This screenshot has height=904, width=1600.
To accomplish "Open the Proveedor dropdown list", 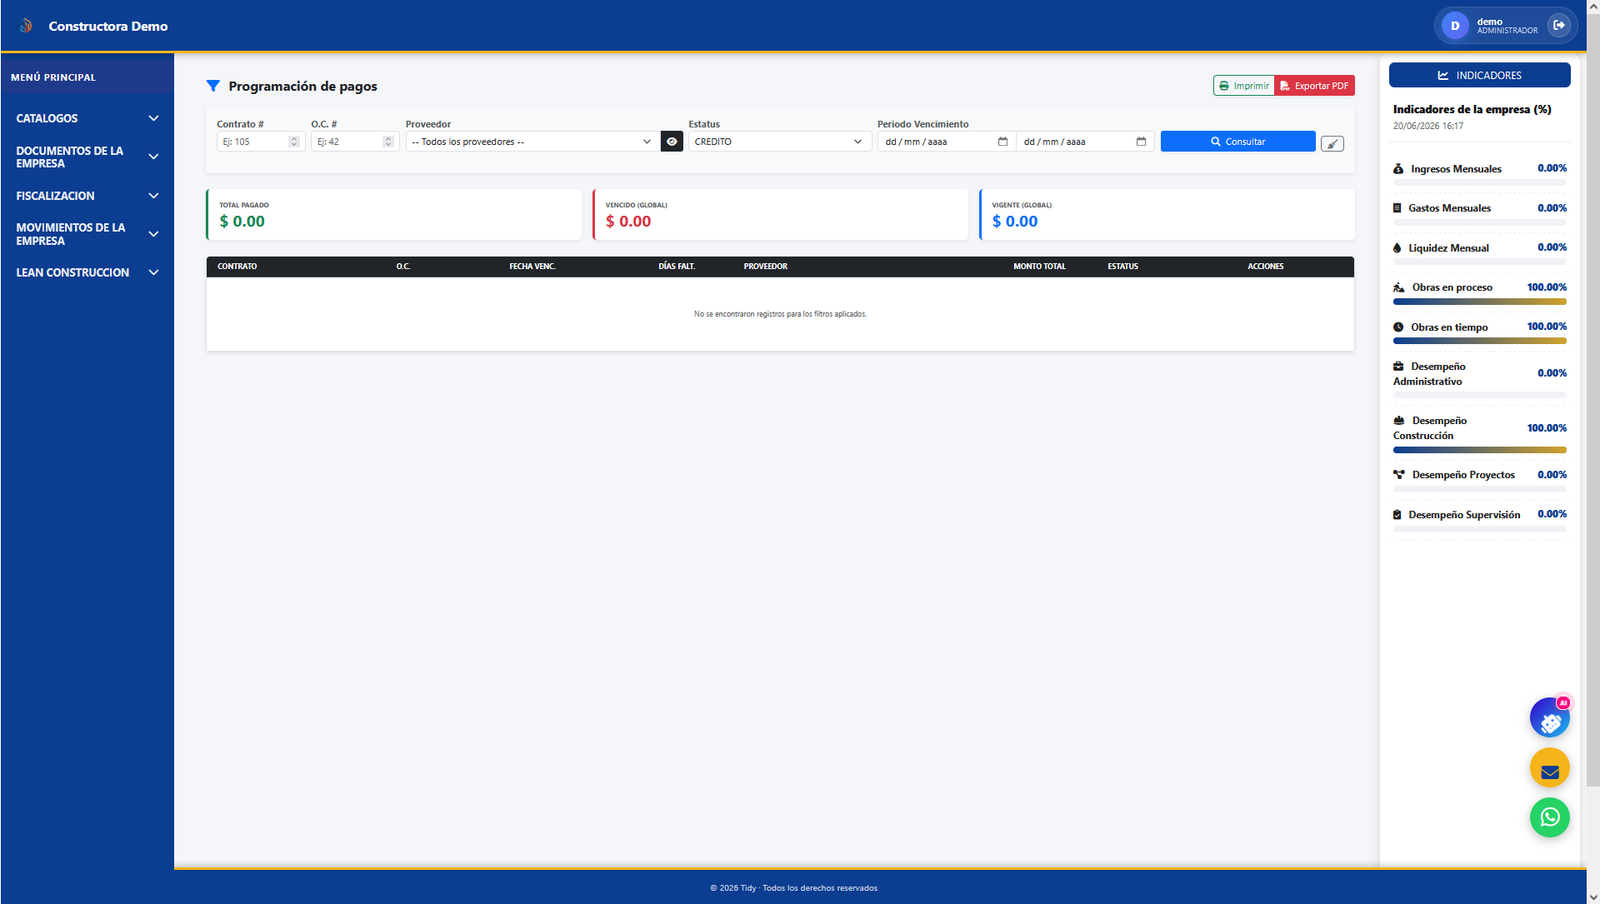I will click(x=532, y=142).
